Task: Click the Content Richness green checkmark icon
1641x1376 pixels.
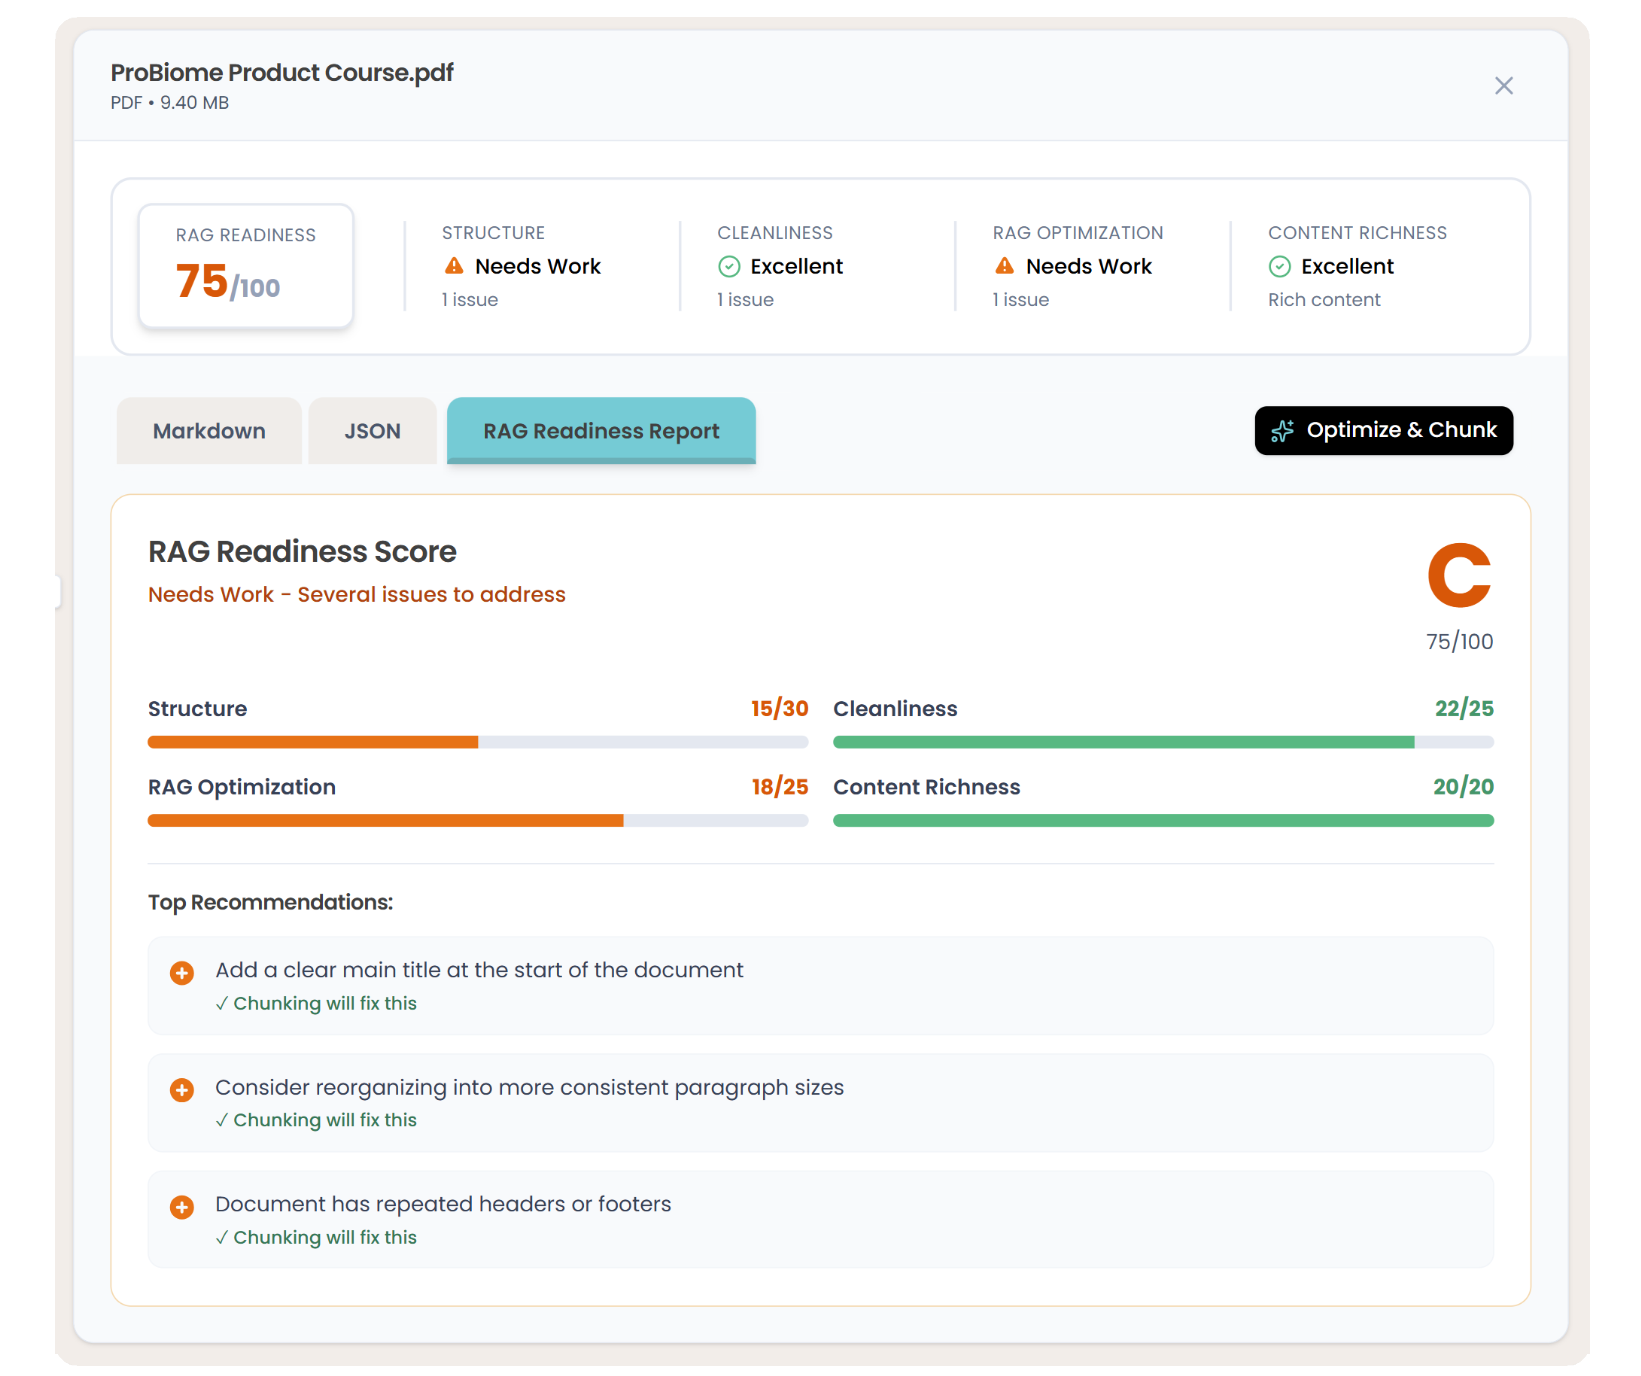Action: [1279, 266]
